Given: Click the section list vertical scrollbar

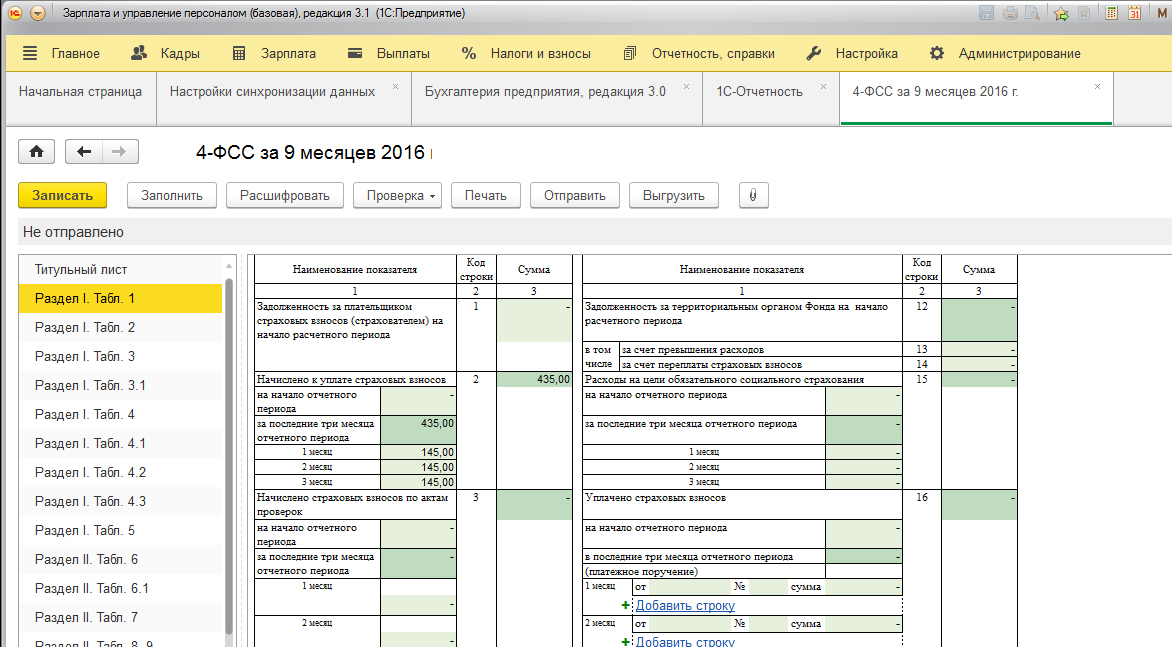Looking at the screenshot, I should click(x=229, y=456).
